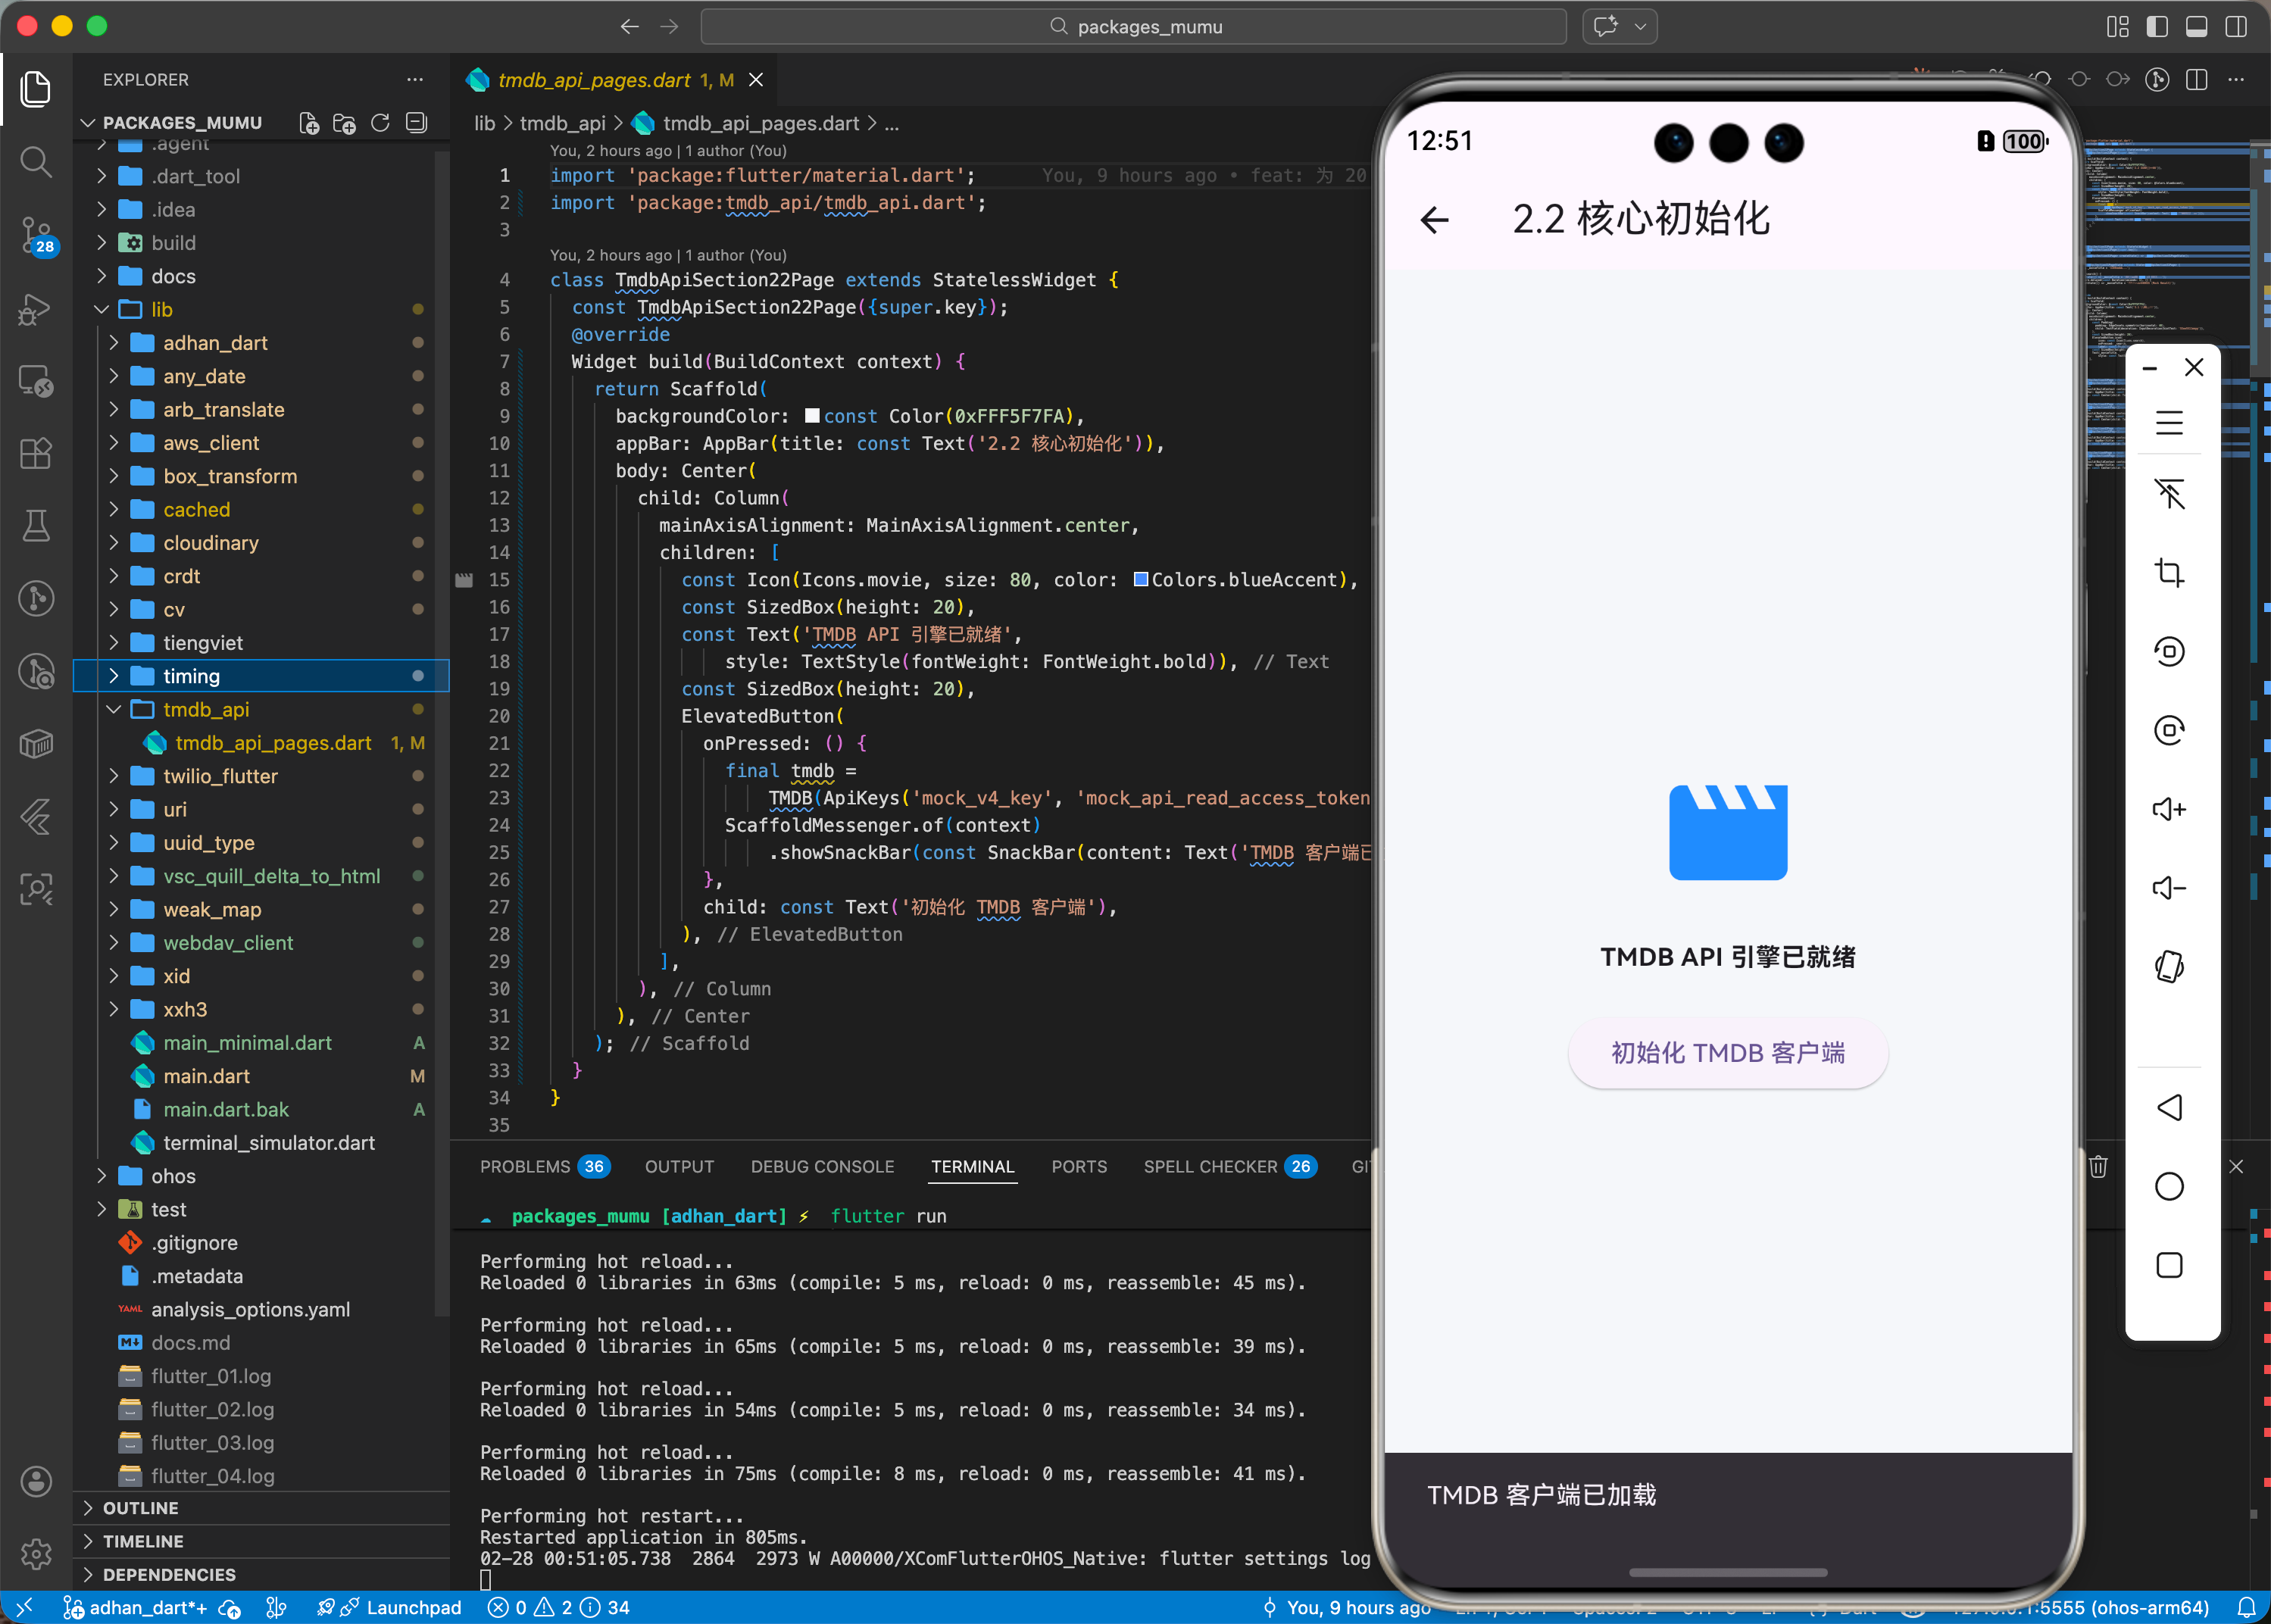Click the emulator crop screenshot icon
The width and height of the screenshot is (2271, 1624).
coord(2168,573)
